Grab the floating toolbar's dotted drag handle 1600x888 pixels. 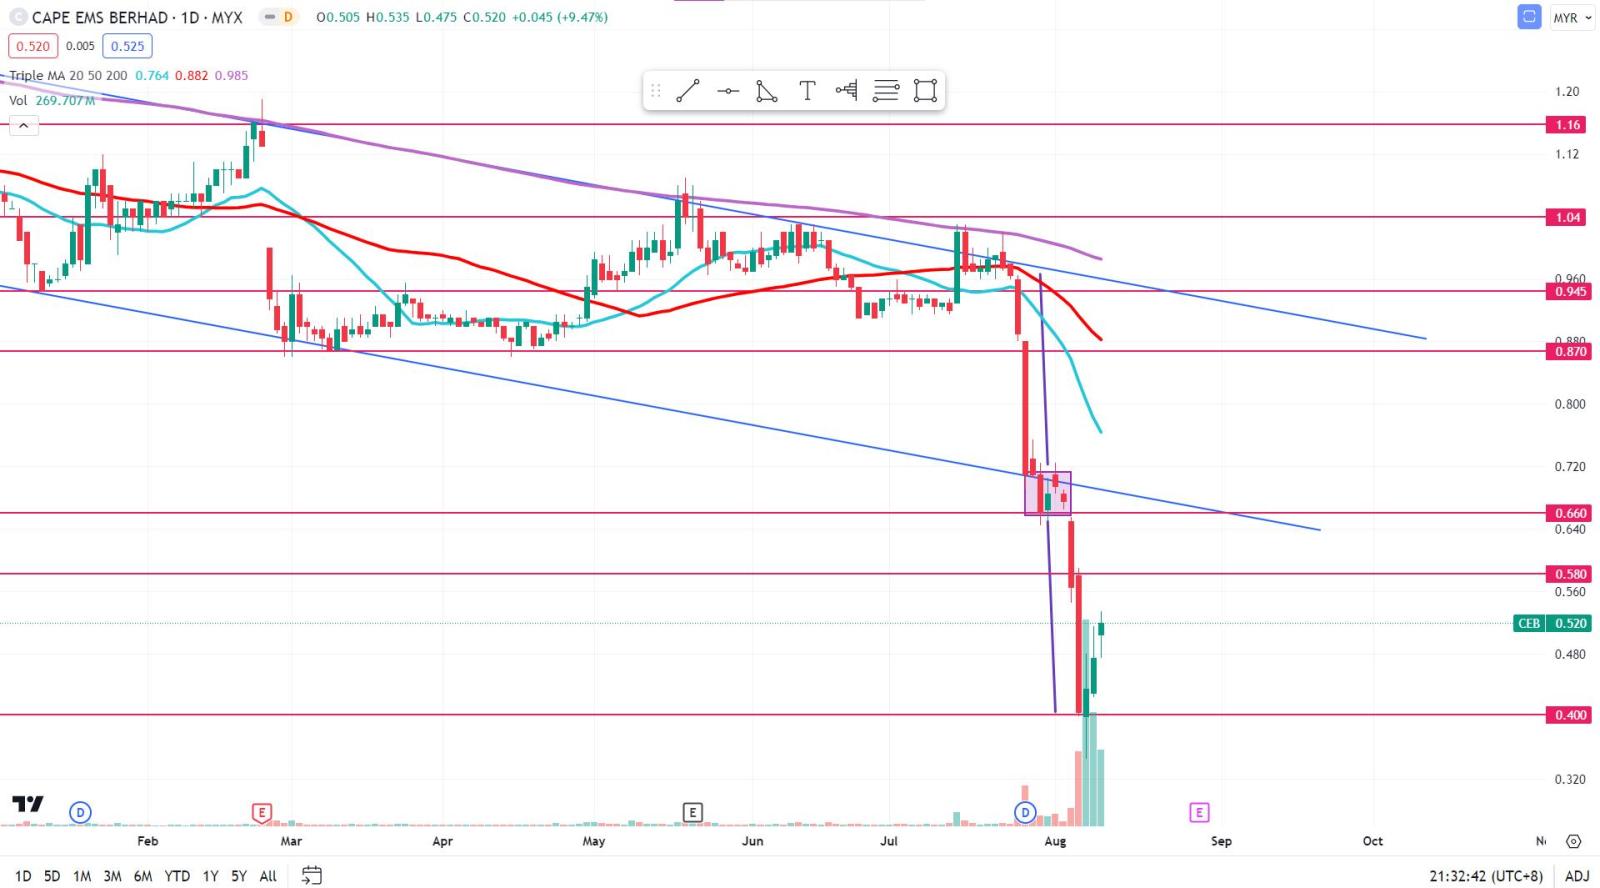pyautogui.click(x=656, y=91)
